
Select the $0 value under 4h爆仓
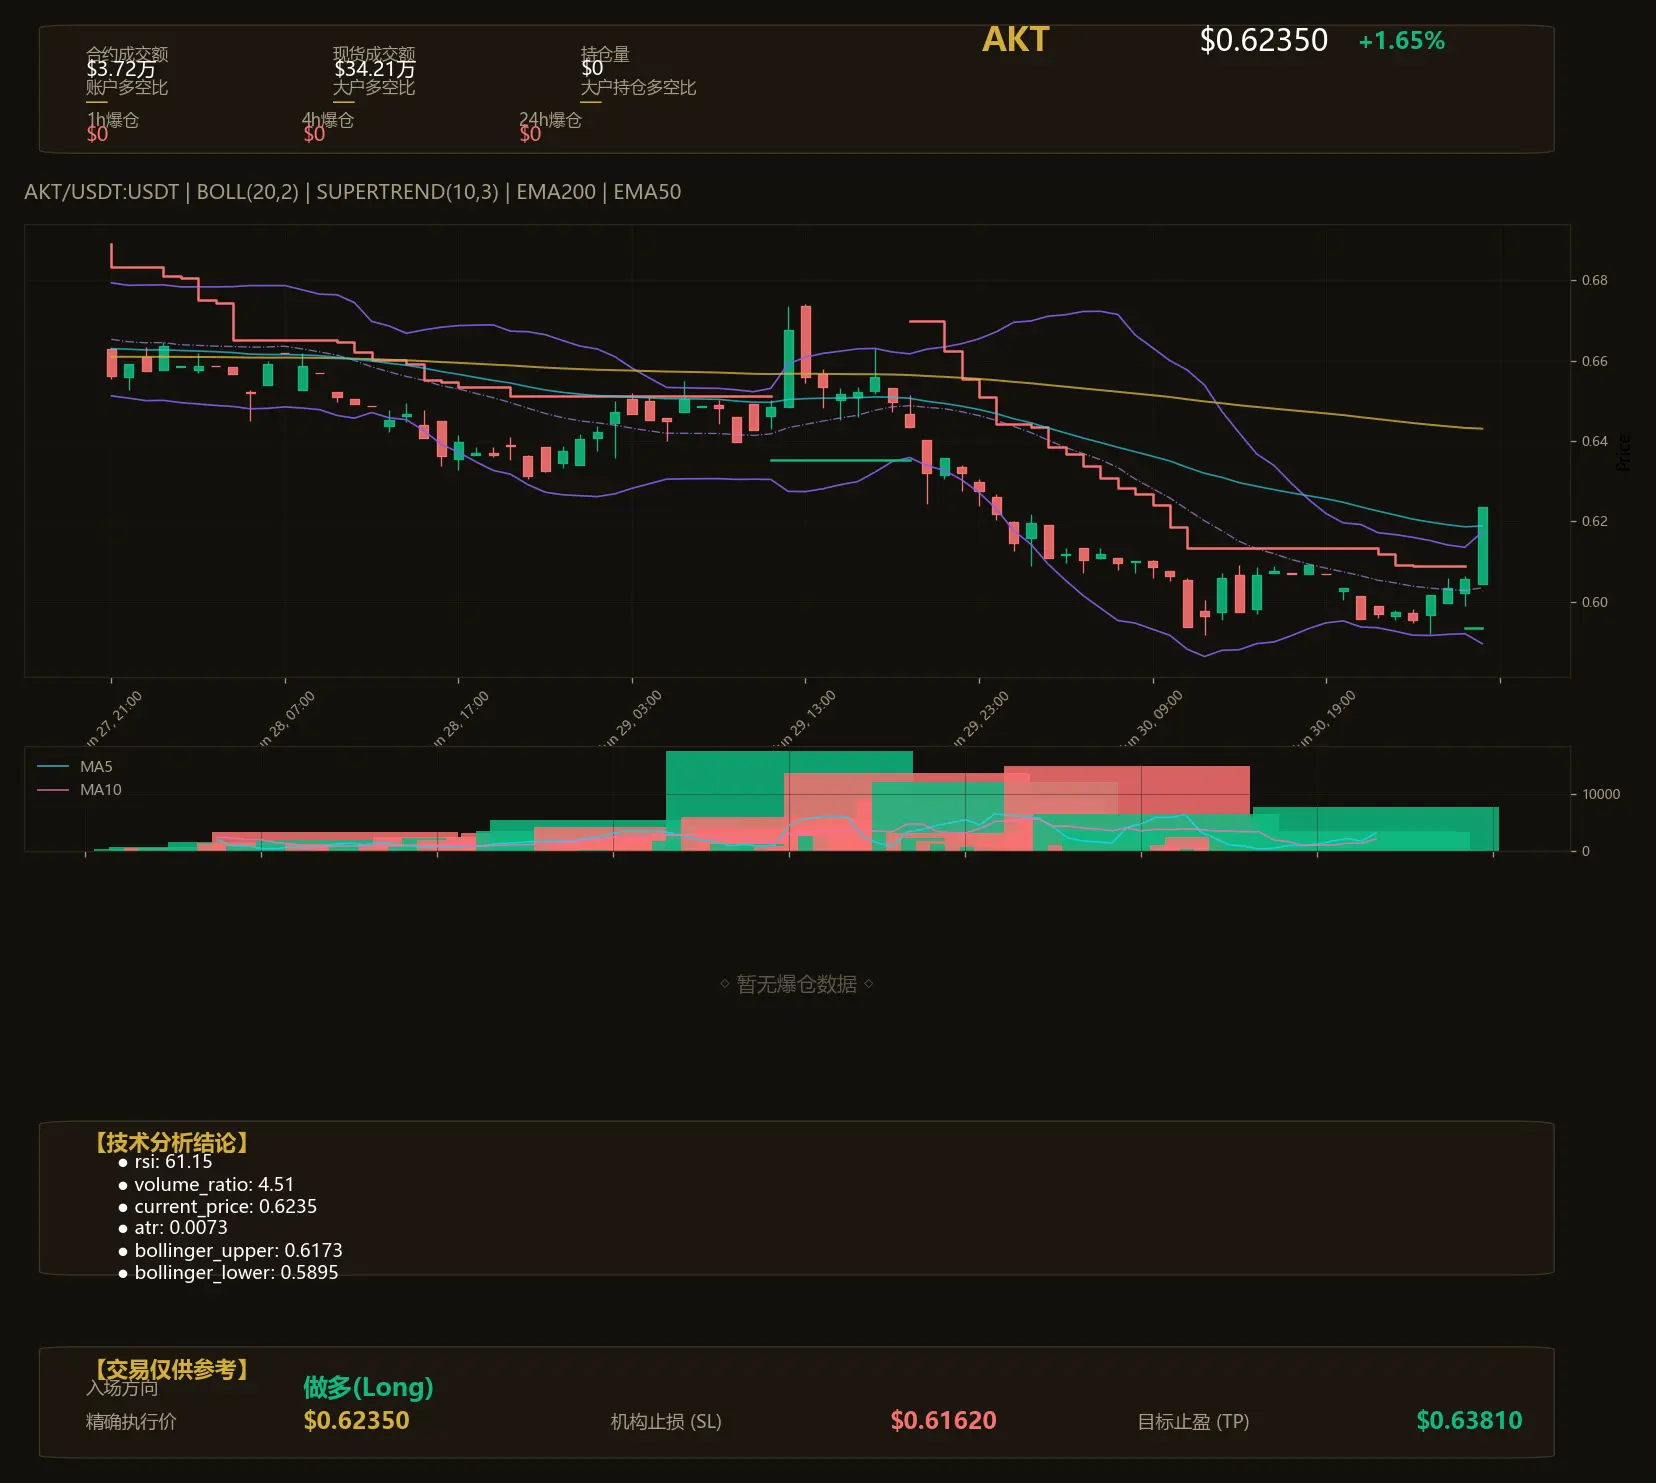pos(314,134)
